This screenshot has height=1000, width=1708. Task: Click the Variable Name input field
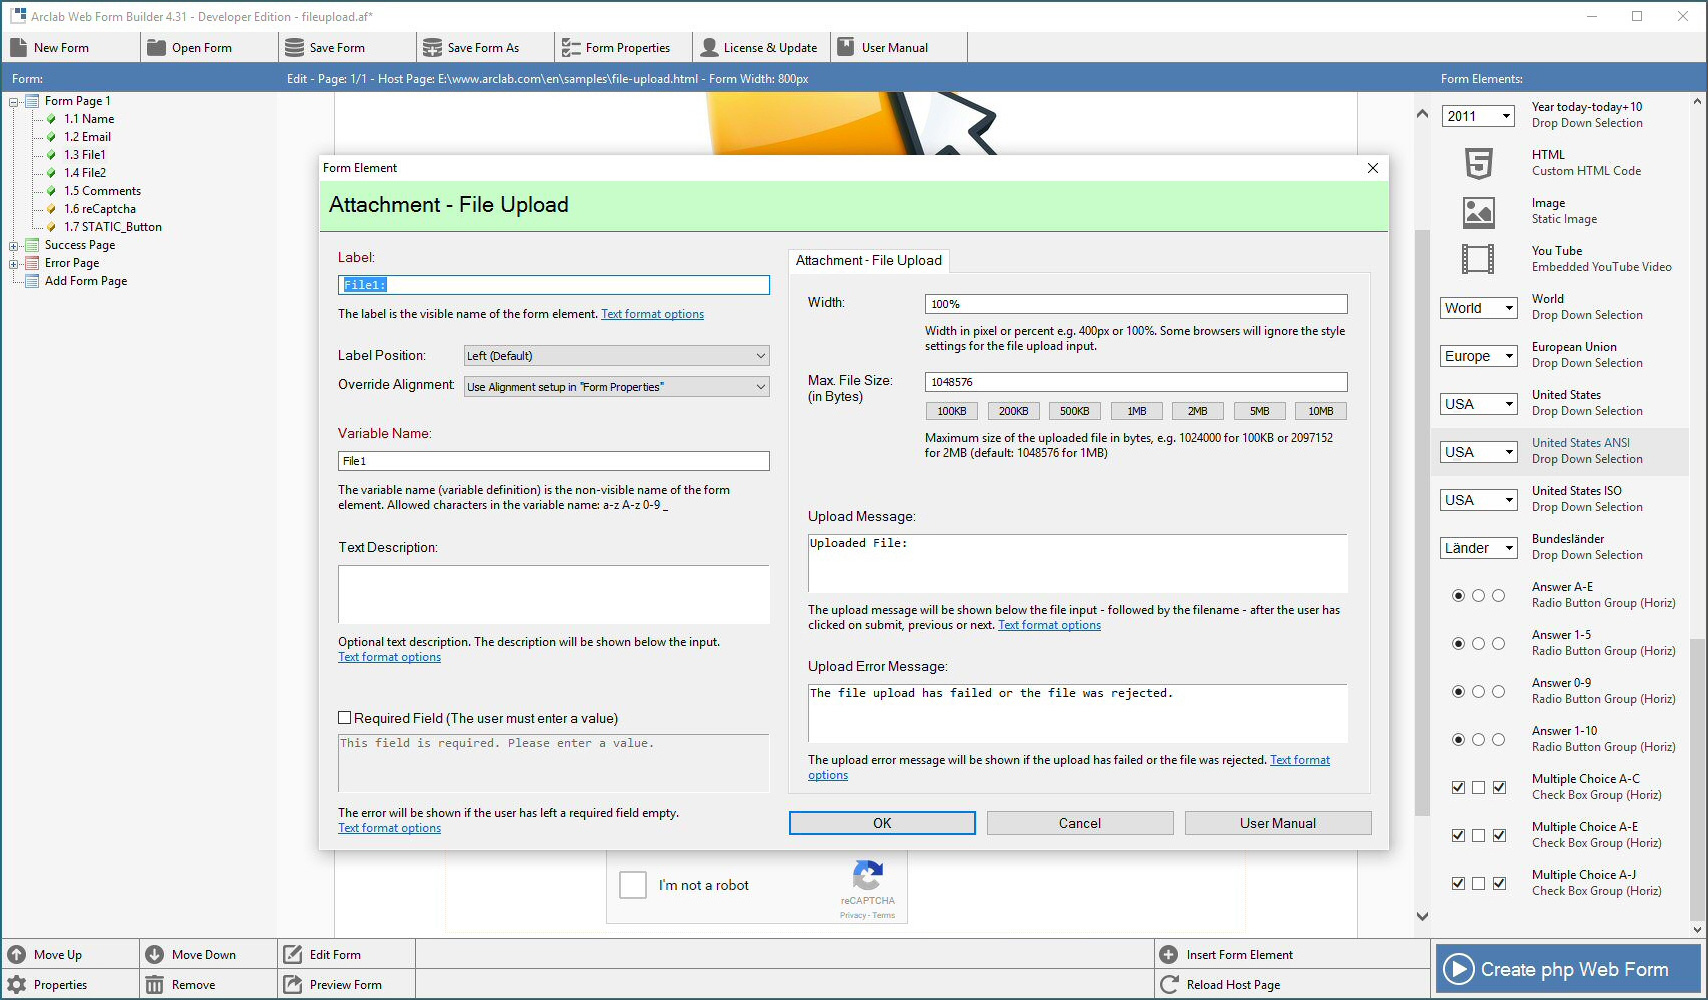553,461
